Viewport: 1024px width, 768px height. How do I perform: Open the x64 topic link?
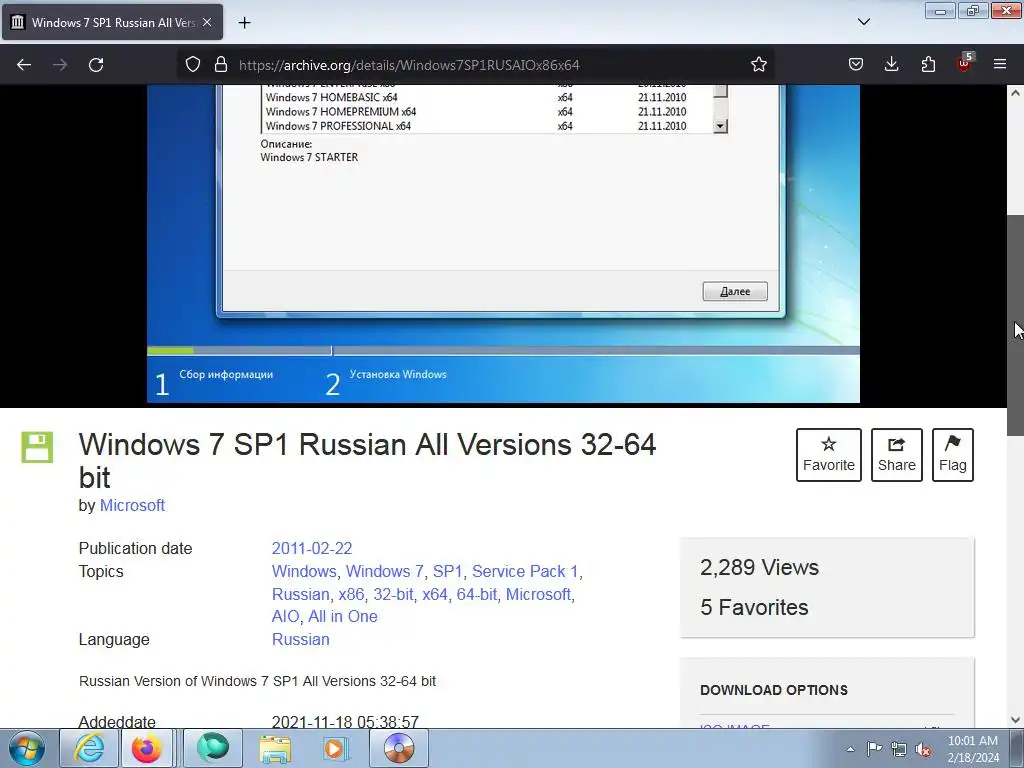click(435, 594)
